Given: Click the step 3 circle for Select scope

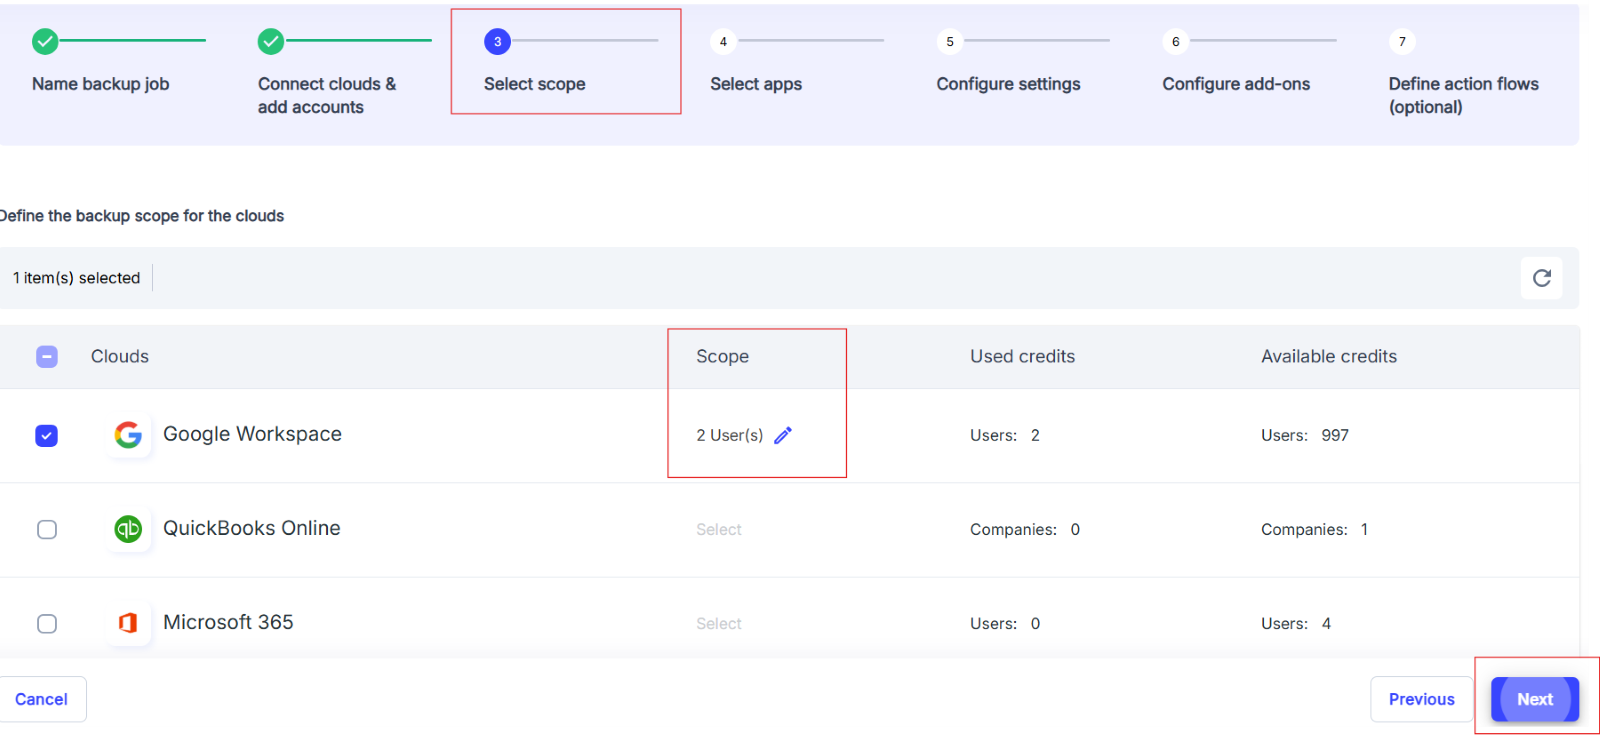Looking at the screenshot, I should point(497,41).
